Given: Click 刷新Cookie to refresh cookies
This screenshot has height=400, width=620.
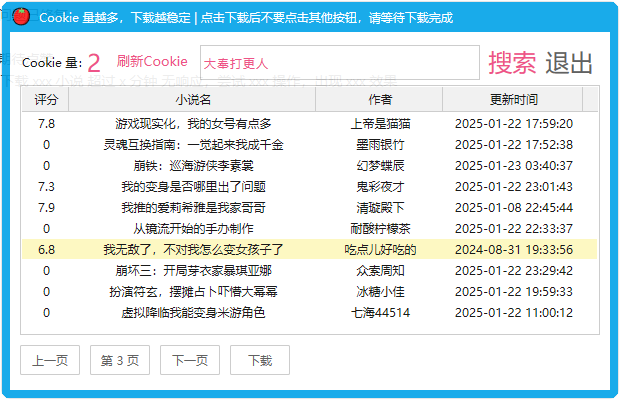Looking at the screenshot, I should pyautogui.click(x=152, y=61).
